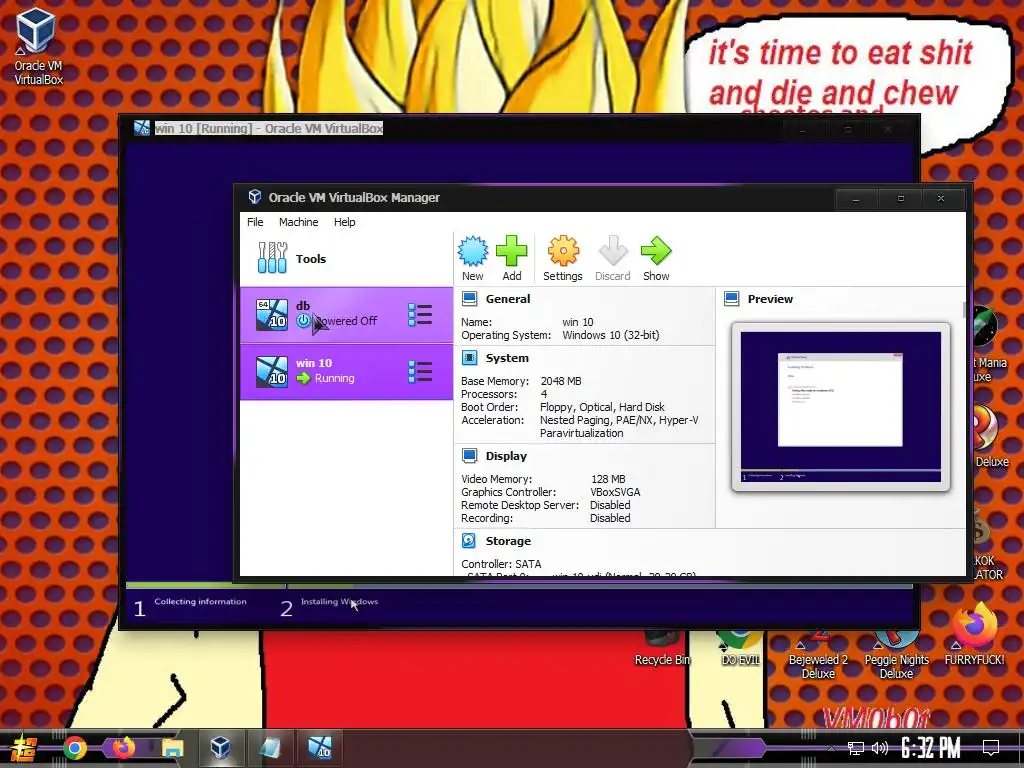This screenshot has width=1024, height=768.
Task: Click the middle taskbar app button
Action: (270, 748)
